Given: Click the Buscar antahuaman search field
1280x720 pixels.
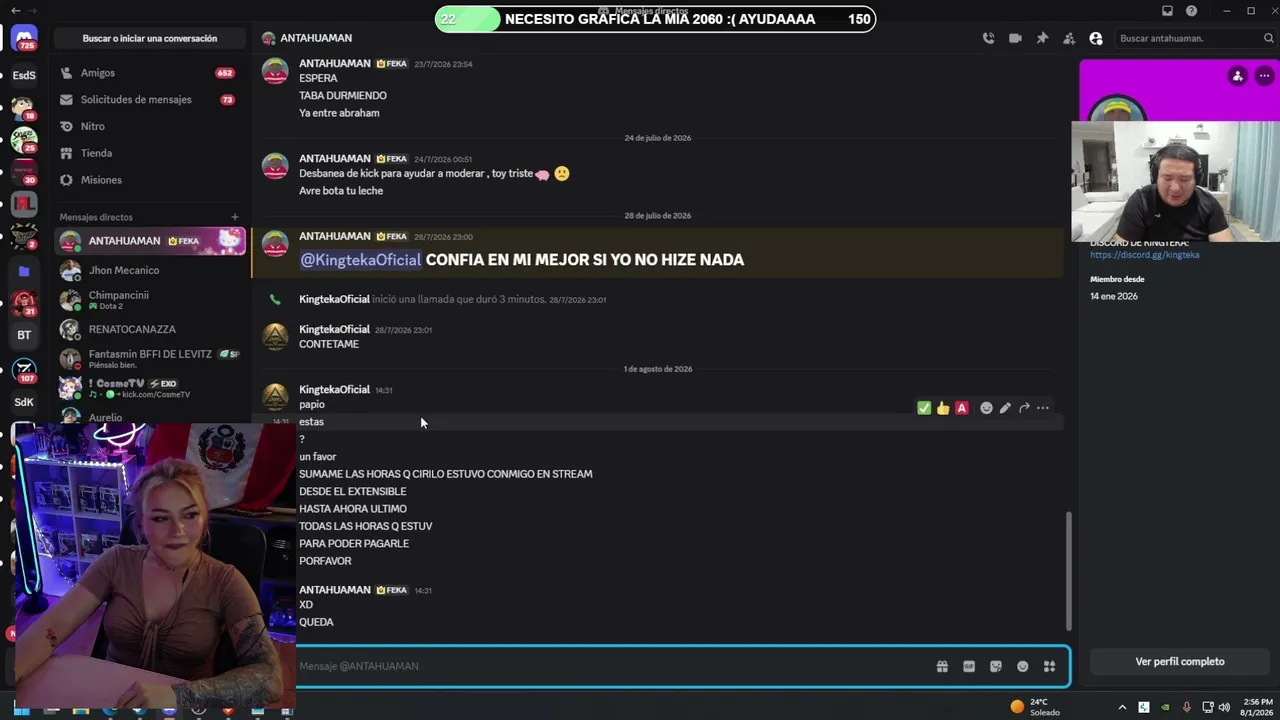Looking at the screenshot, I should click(x=1195, y=38).
